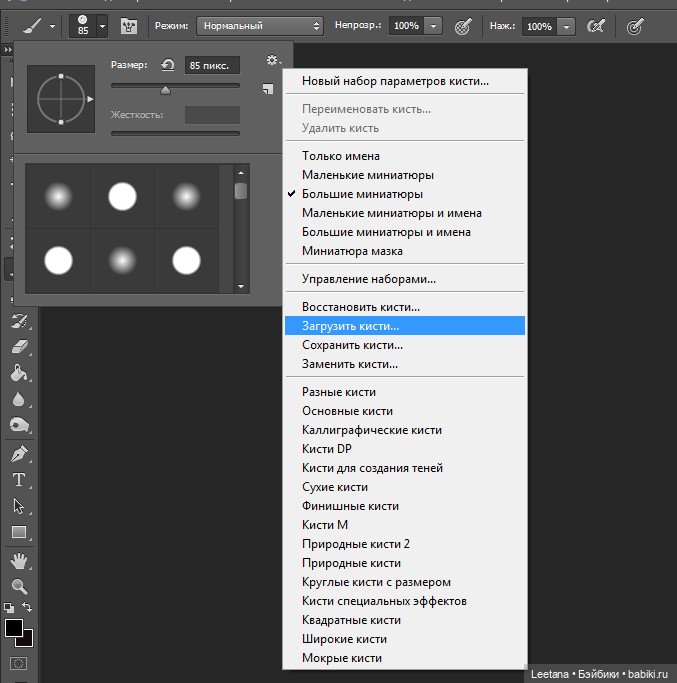Click the brush size field 85 пикс.
The image size is (677, 683).
pyautogui.click(x=212, y=65)
